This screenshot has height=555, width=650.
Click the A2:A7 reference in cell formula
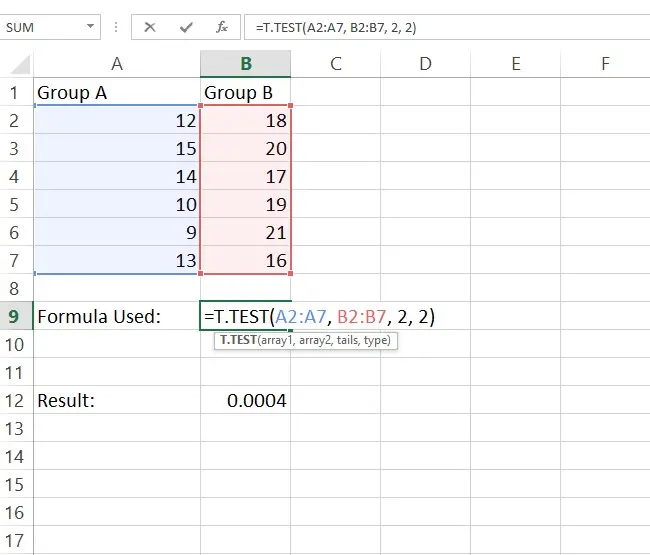click(x=301, y=317)
